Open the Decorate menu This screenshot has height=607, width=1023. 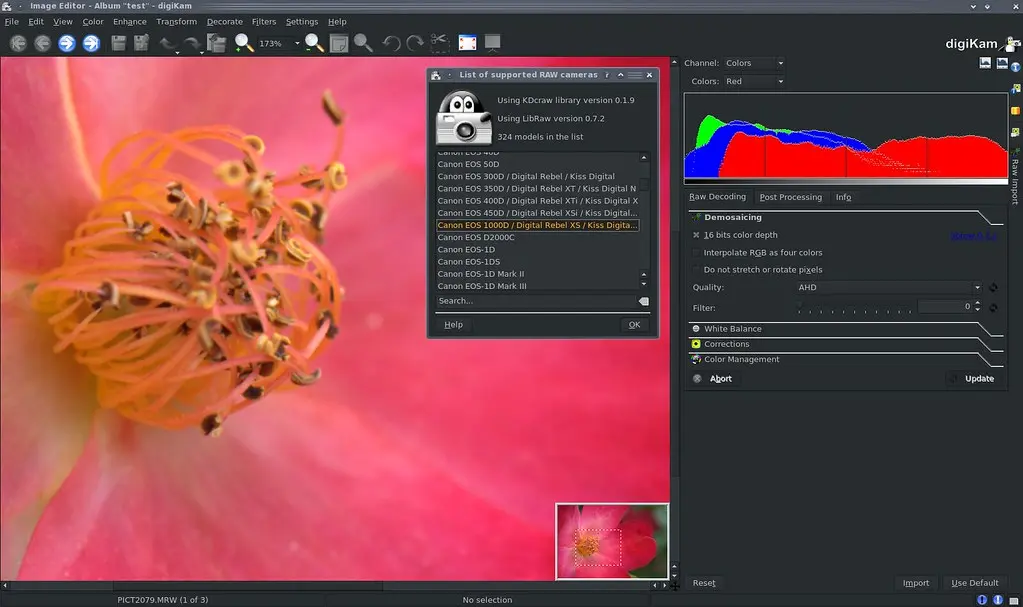point(224,21)
